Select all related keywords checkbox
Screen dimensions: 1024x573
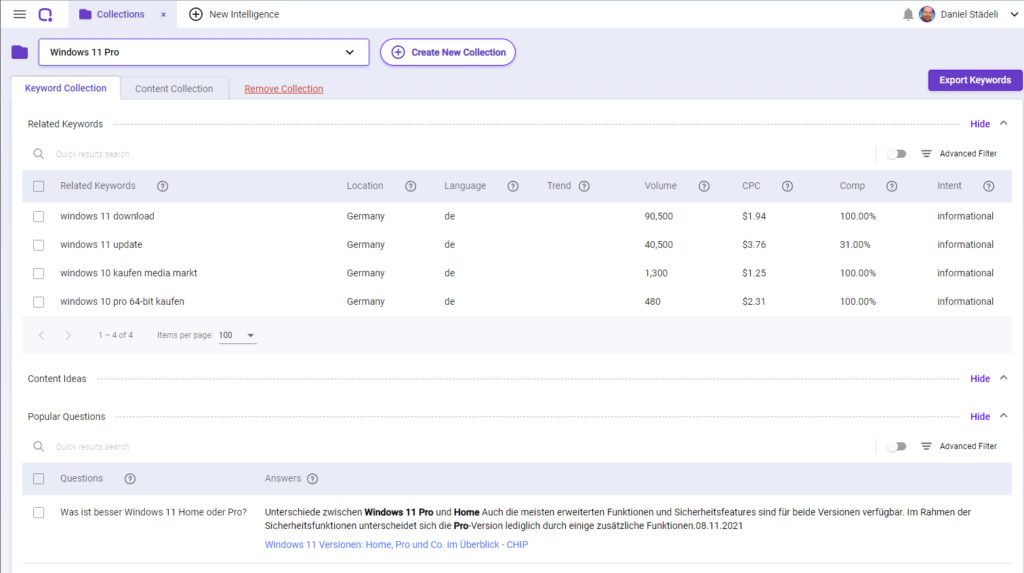(39, 186)
